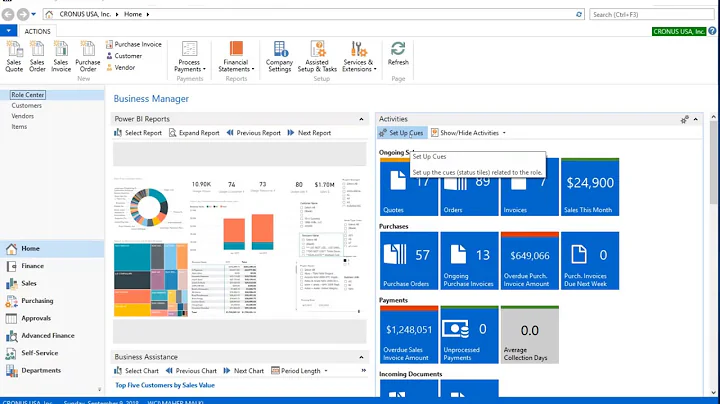Open new Purchase Invoice
Viewport: 720px width, 404px height.
(134, 44)
